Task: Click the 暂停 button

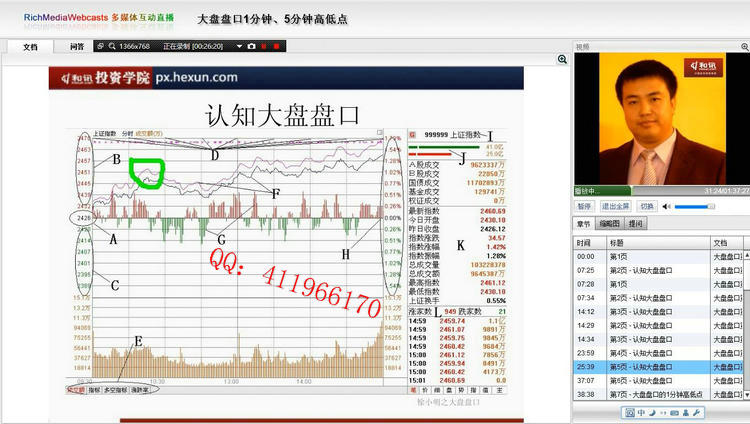Action: coord(584,206)
